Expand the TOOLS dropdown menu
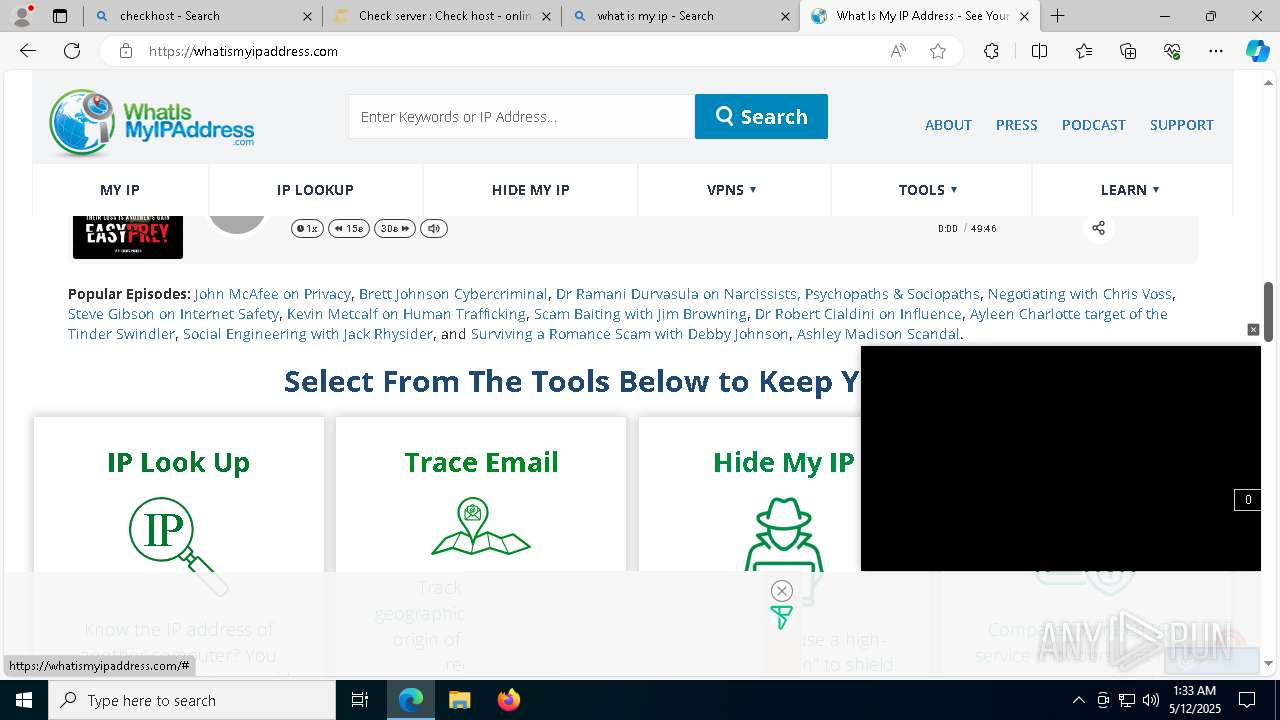The width and height of the screenshot is (1280, 720). click(929, 190)
